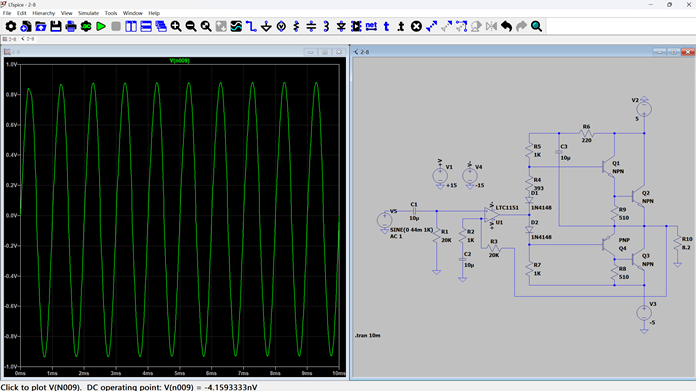The height and width of the screenshot is (391, 696).
Task: Click voltage source V2 5 at top
Action: (x=644, y=109)
